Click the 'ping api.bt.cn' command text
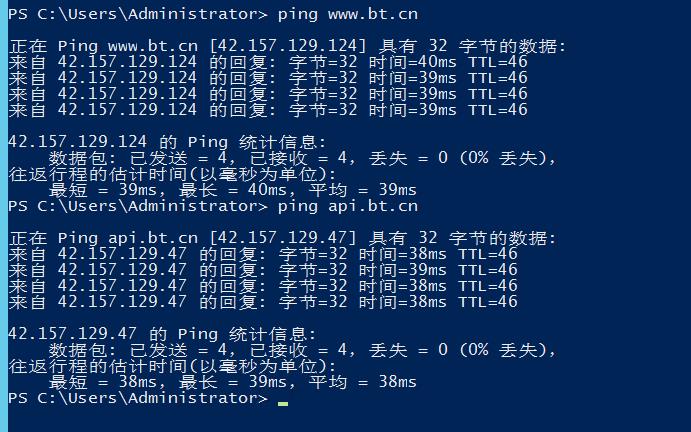The width and height of the screenshot is (691, 432). pos(348,206)
